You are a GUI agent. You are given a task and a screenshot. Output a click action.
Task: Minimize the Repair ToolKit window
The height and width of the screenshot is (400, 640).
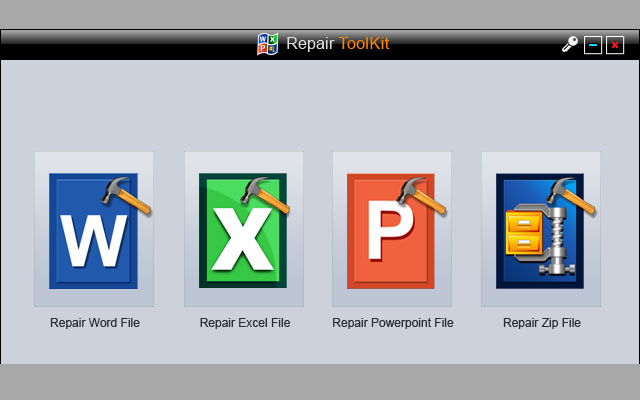point(593,44)
